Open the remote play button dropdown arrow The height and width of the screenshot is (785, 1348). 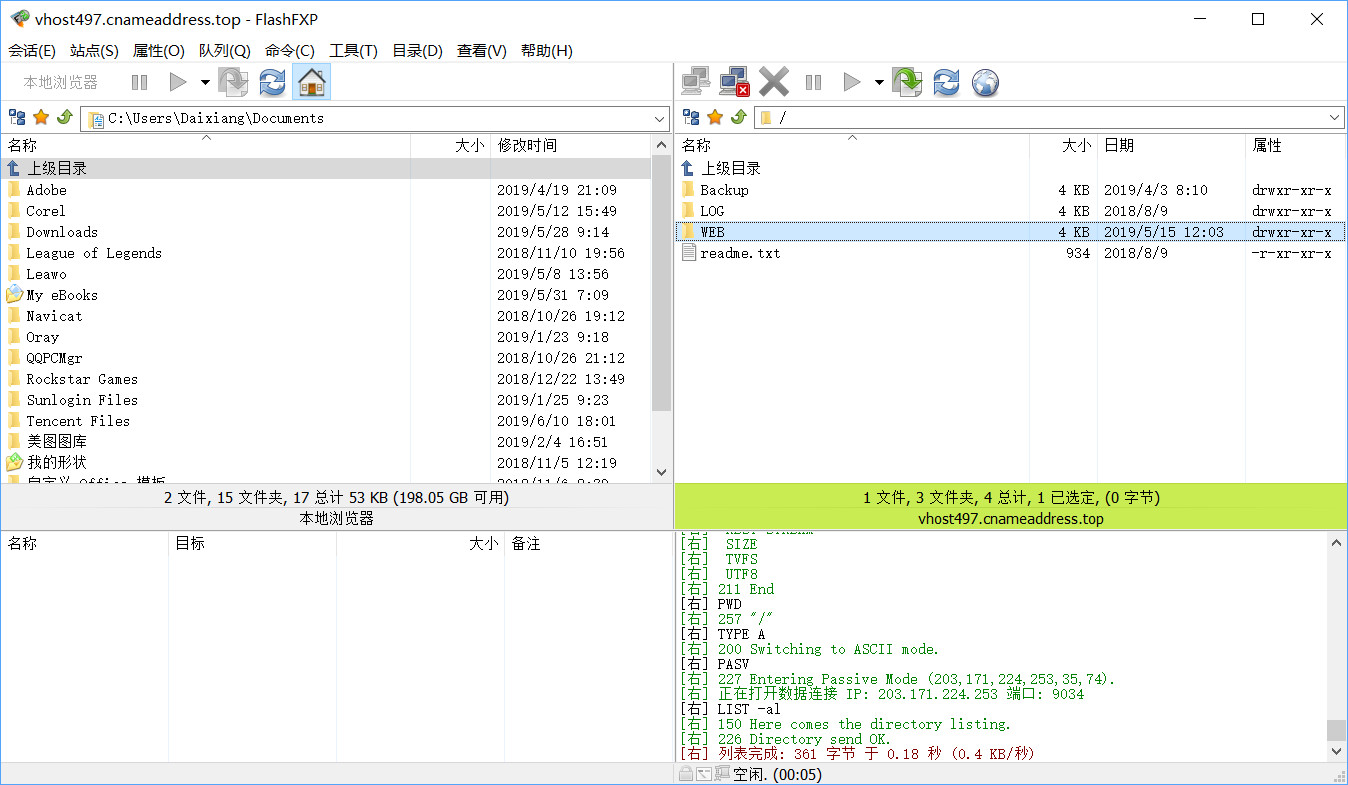(879, 82)
